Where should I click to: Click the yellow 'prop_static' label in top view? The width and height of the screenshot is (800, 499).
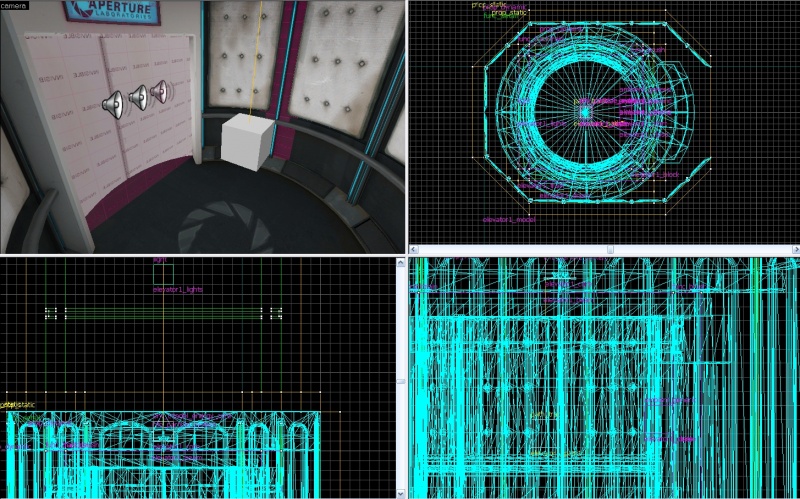click(509, 13)
